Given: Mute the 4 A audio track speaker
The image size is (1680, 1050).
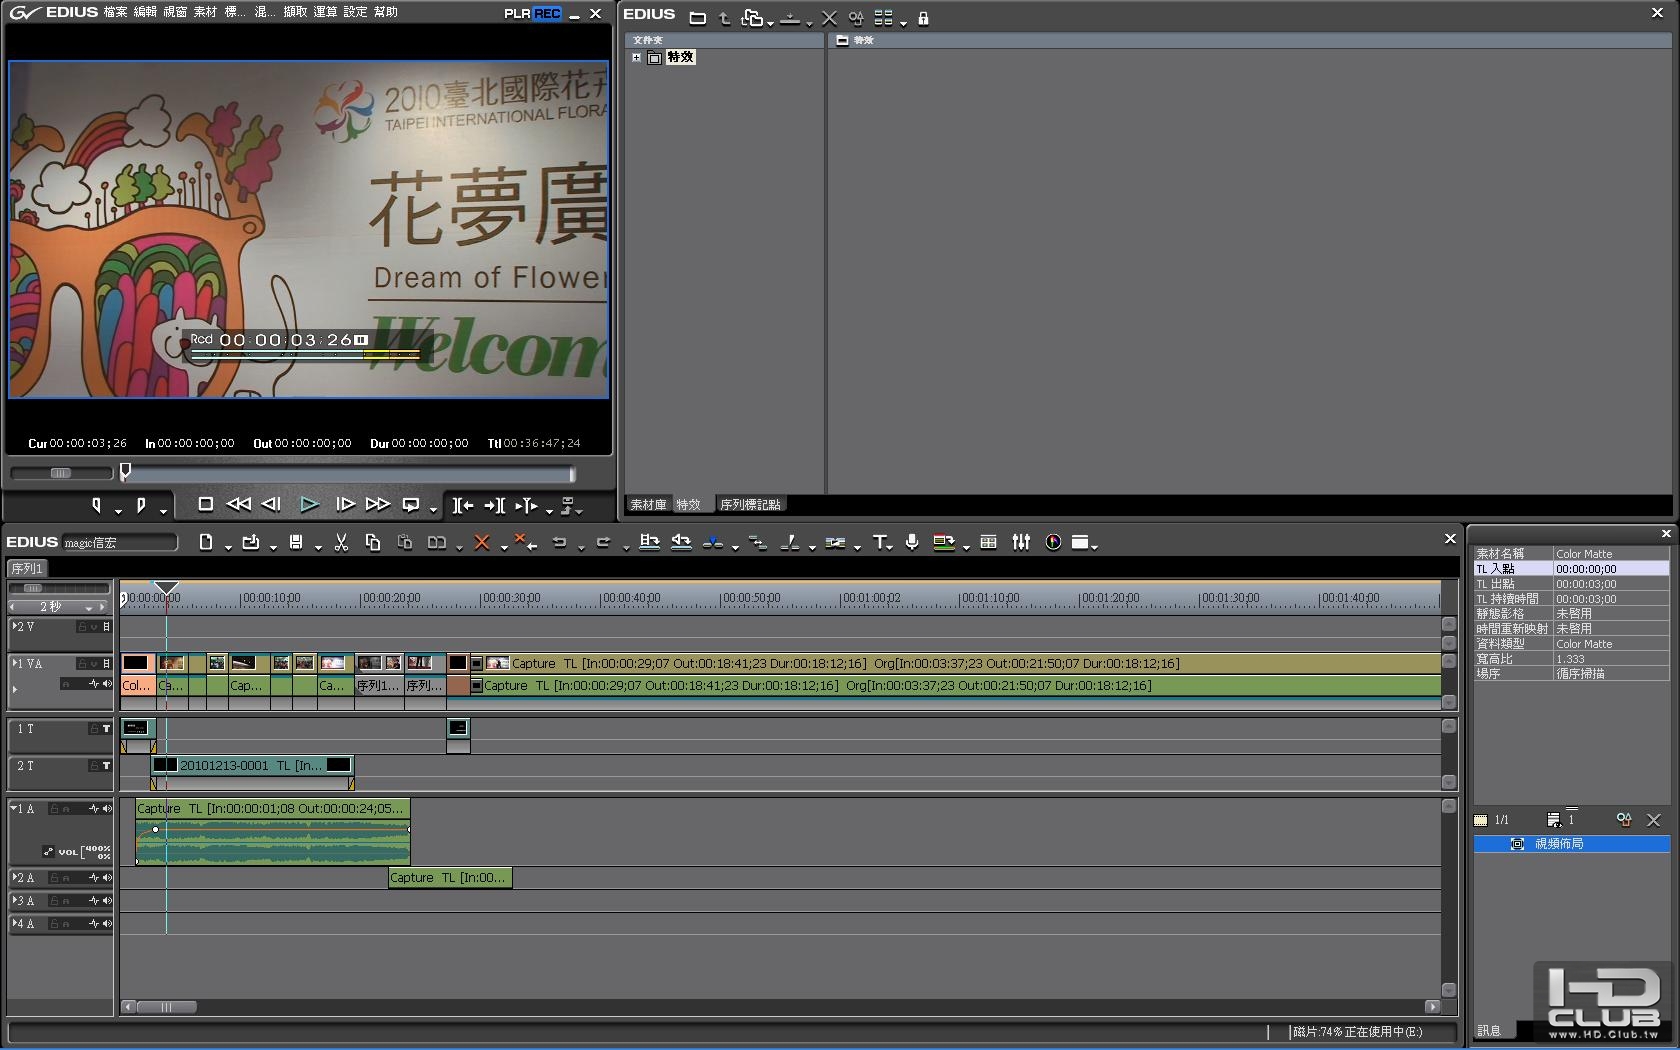Looking at the screenshot, I should pyautogui.click(x=107, y=924).
